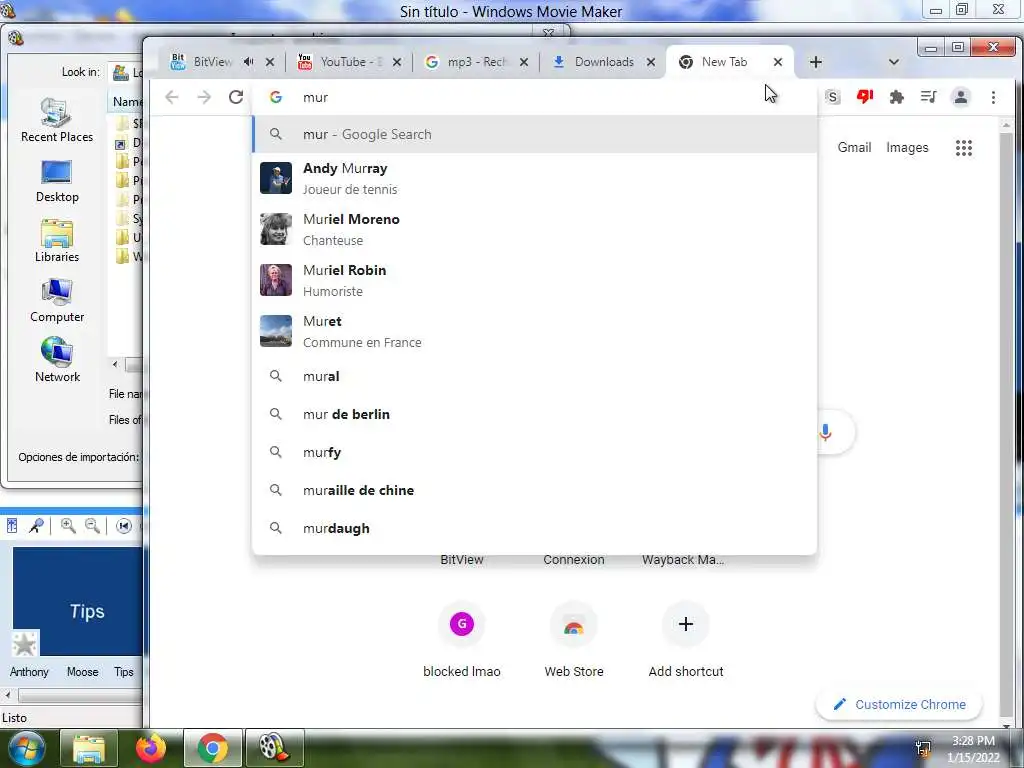1024x768 pixels.
Task: Click the Chrome taskbar icon
Action: tap(212, 748)
